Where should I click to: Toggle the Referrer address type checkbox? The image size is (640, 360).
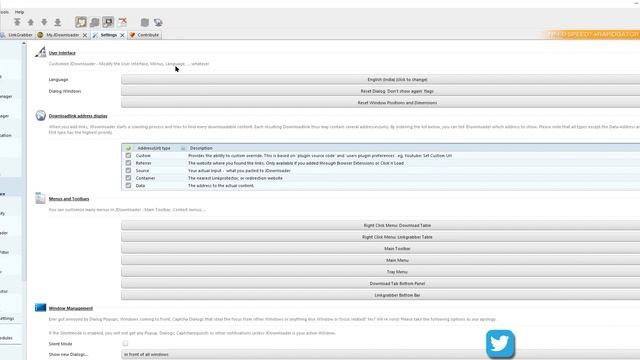tap(128, 163)
